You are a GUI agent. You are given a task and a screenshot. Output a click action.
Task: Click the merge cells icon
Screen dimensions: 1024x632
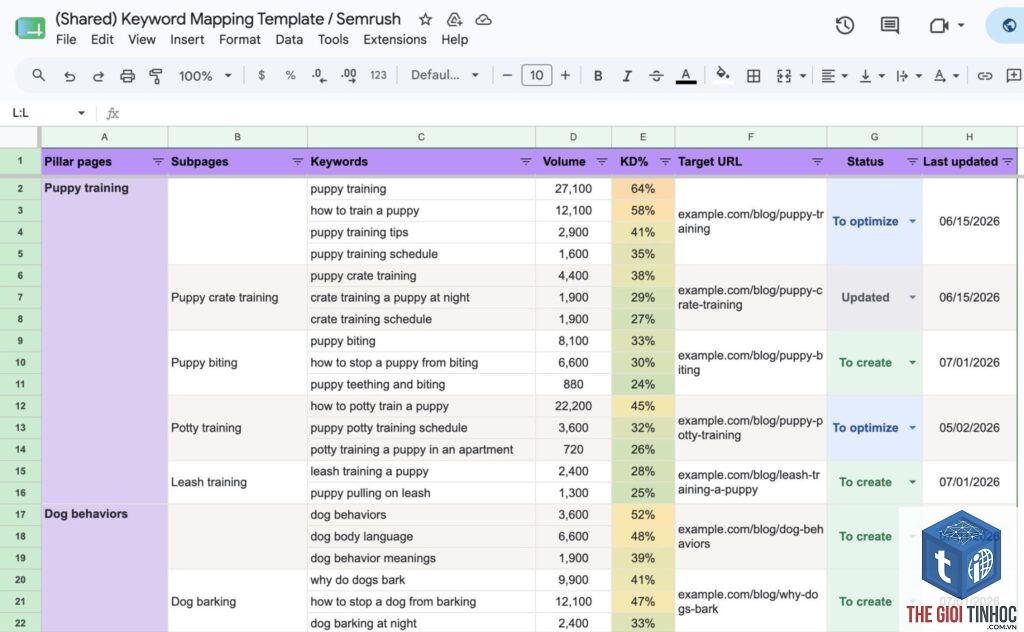[784, 76]
